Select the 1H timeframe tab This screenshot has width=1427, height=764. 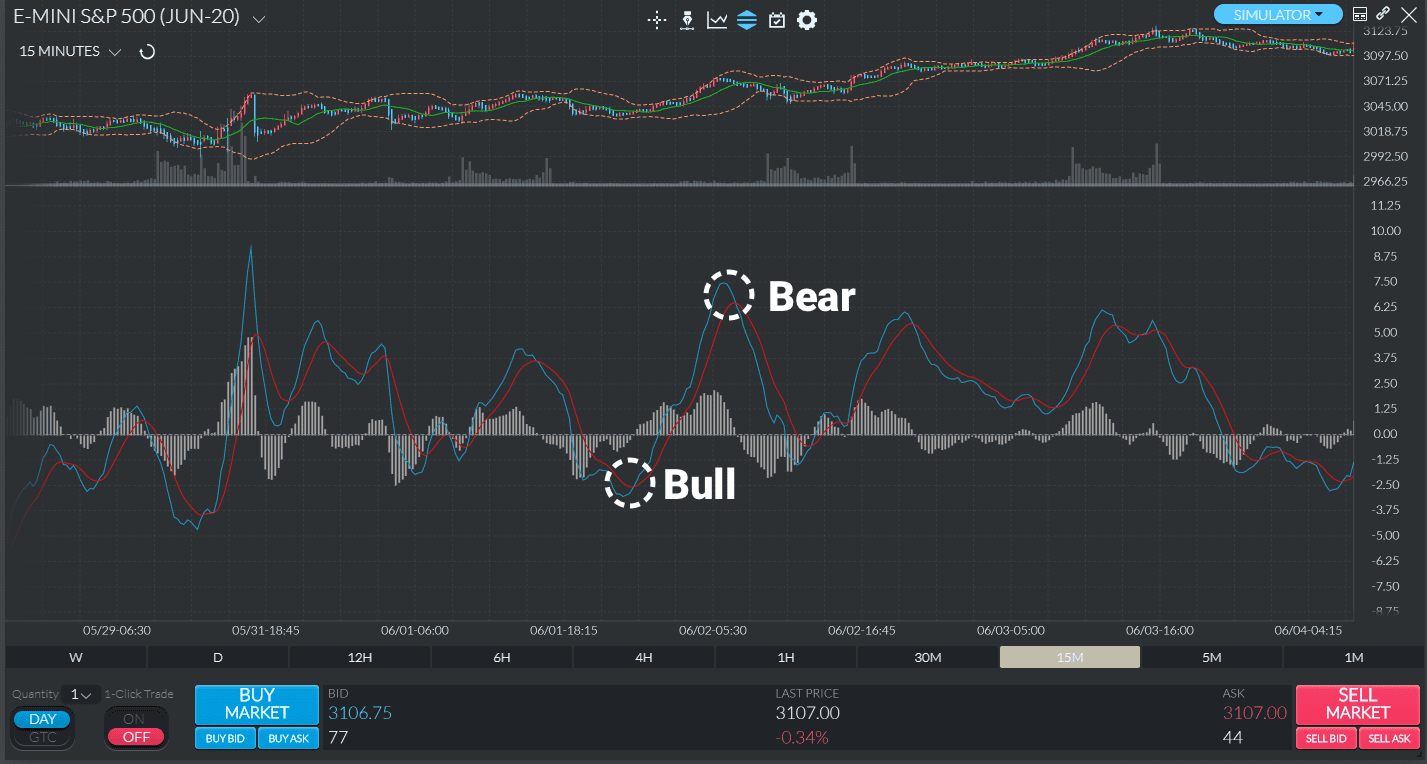[x=786, y=657]
